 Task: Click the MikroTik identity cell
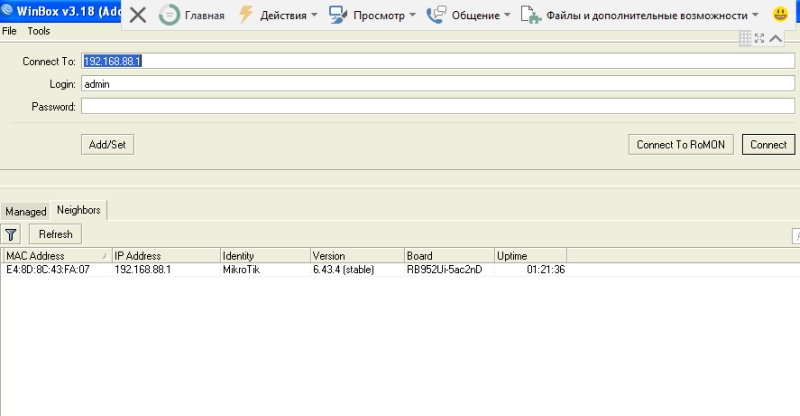click(241, 270)
